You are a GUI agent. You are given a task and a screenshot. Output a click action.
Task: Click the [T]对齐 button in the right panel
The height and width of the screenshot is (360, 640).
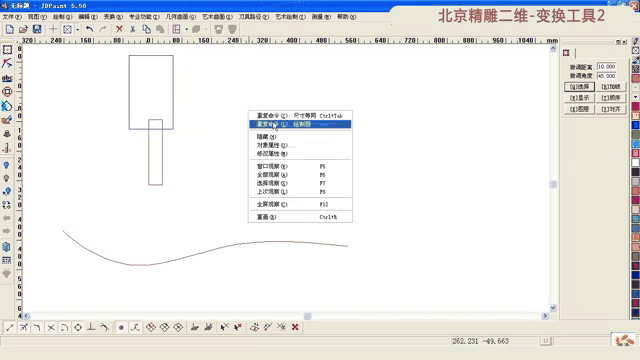coord(611,109)
